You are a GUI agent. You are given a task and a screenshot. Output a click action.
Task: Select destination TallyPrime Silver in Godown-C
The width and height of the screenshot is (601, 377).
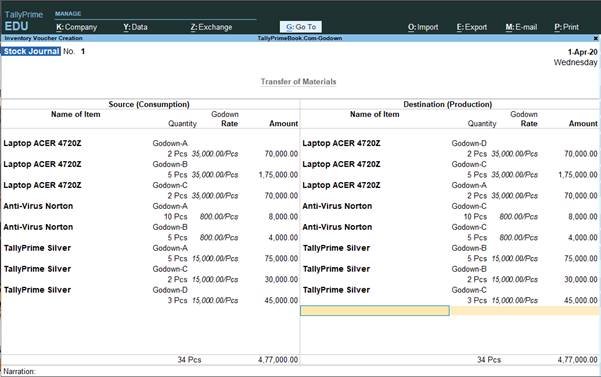pyautogui.click(x=336, y=290)
